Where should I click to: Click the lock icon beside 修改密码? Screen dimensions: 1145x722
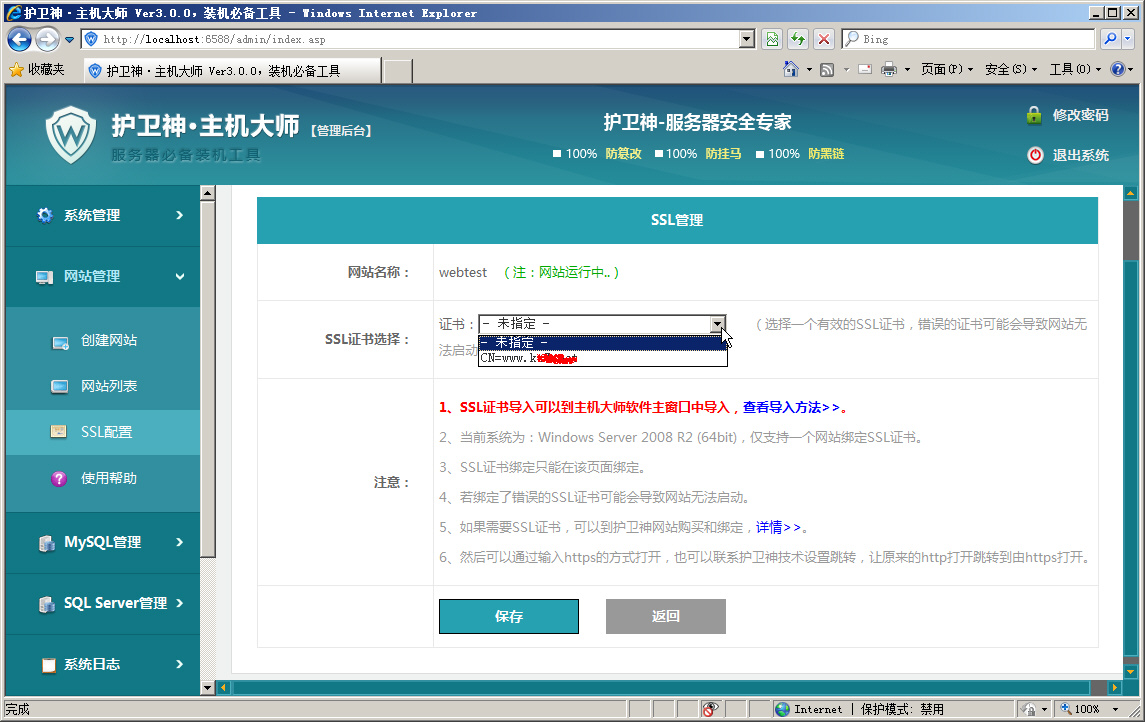(x=1034, y=115)
